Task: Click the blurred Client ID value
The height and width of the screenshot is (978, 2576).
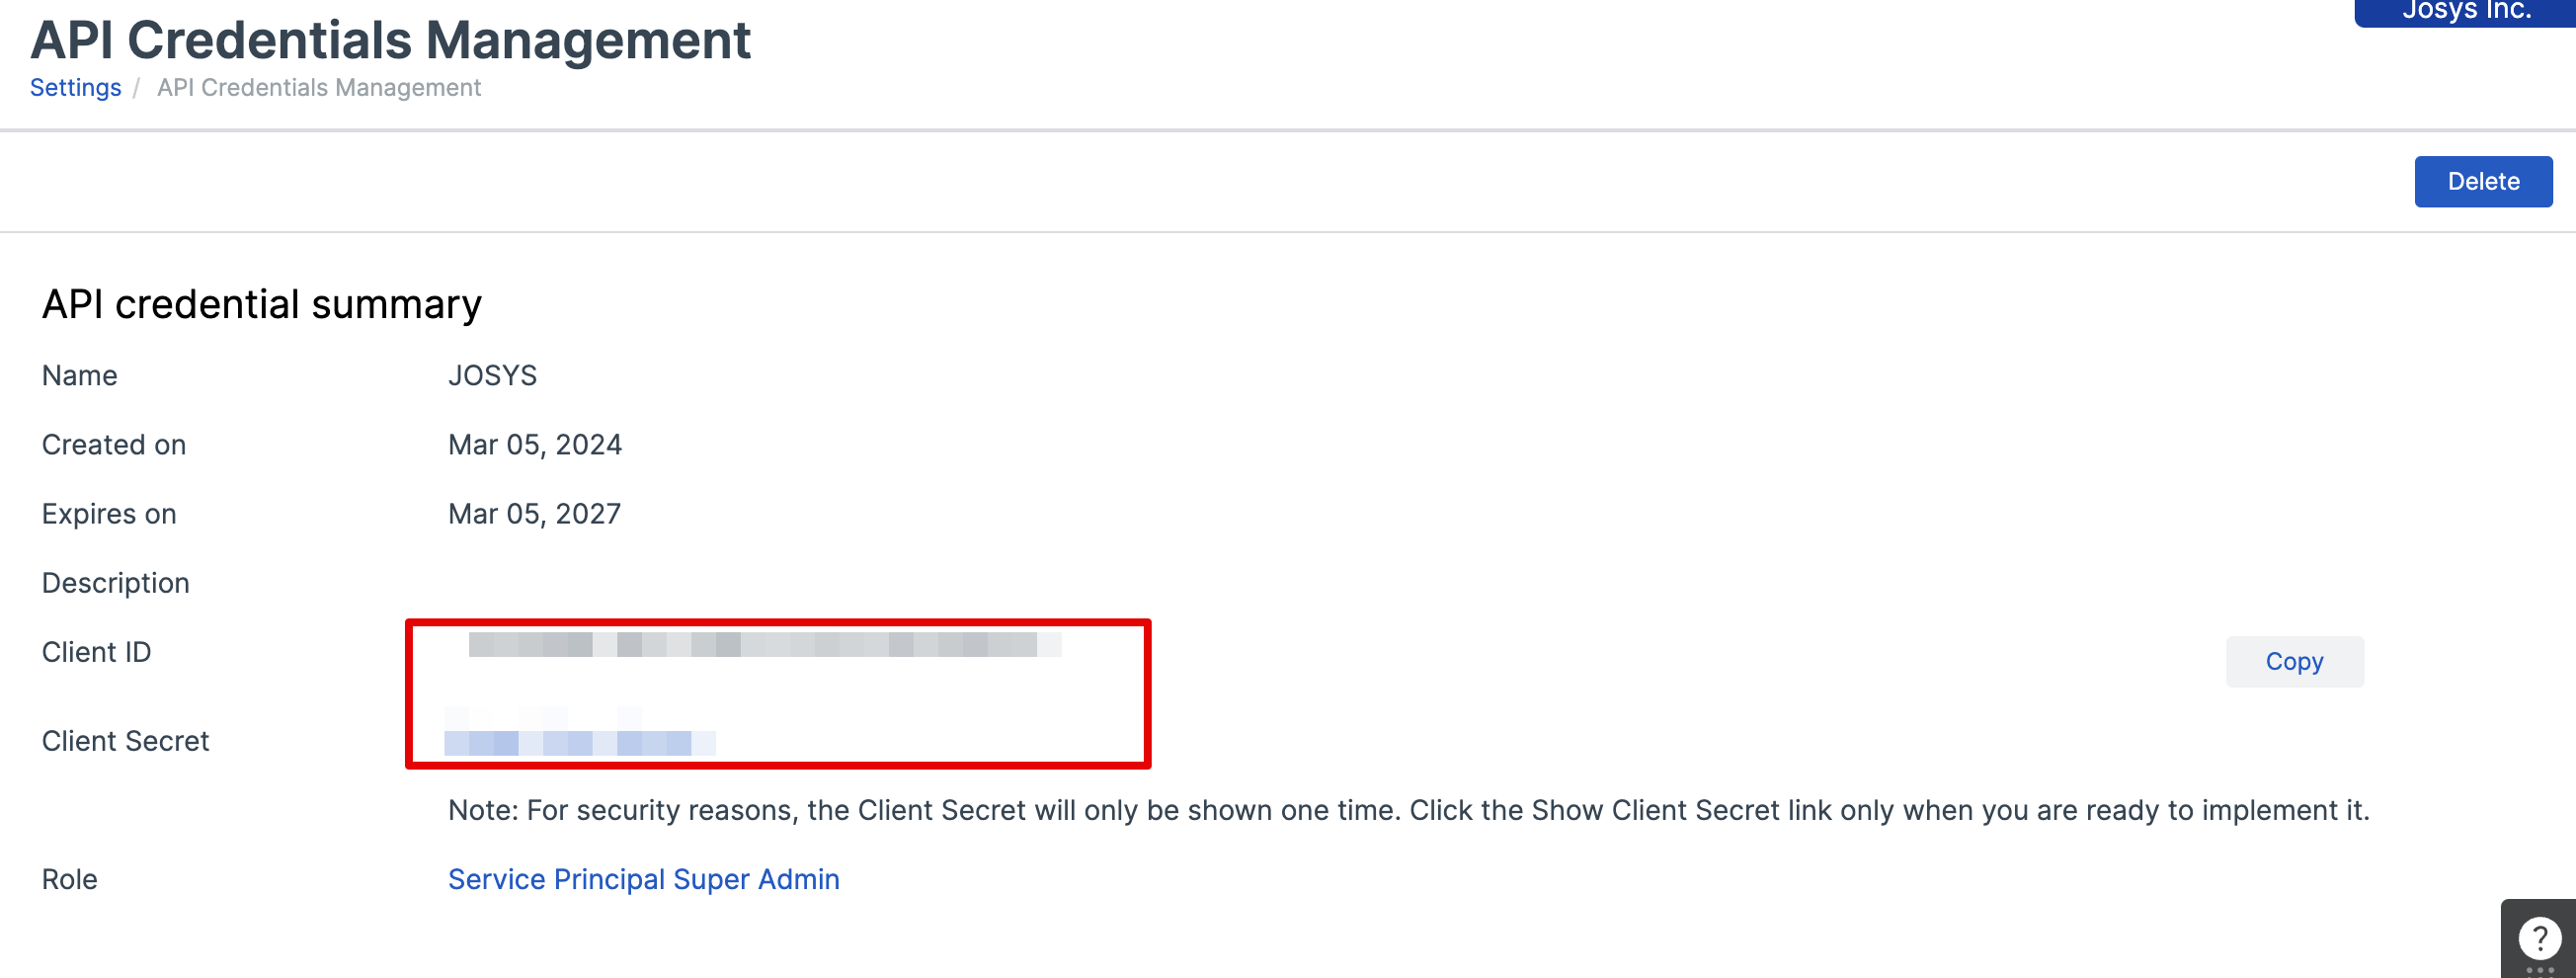Action: pos(764,645)
